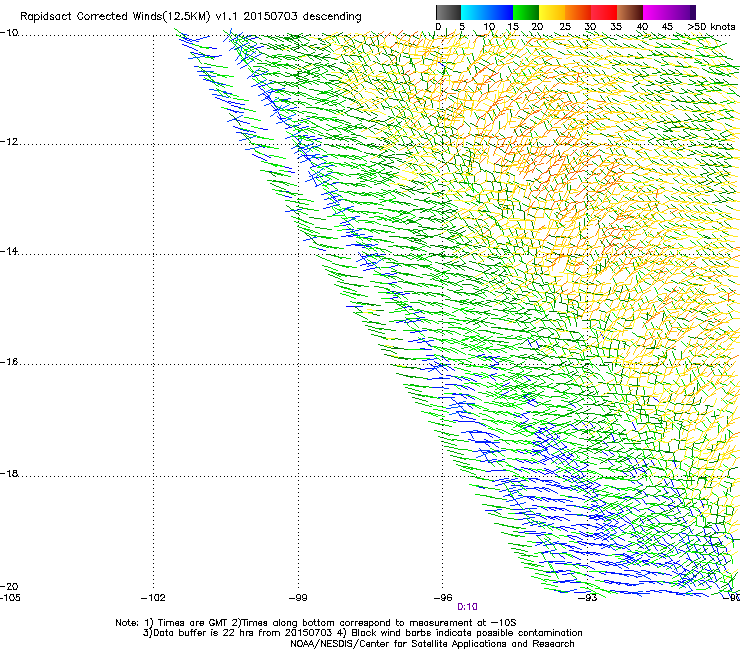Click the '-16' latitude axis label
Viewport: 740px width, 650px height.
9,362
